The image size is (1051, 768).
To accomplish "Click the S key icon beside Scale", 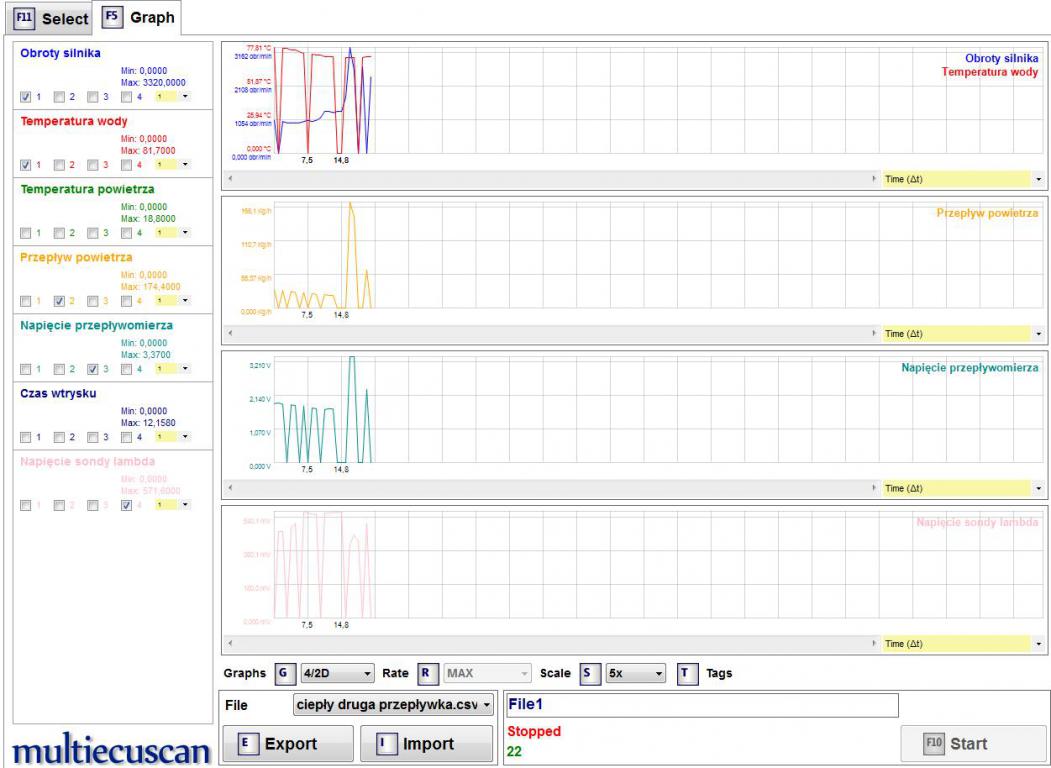I will pyautogui.click(x=587, y=673).
